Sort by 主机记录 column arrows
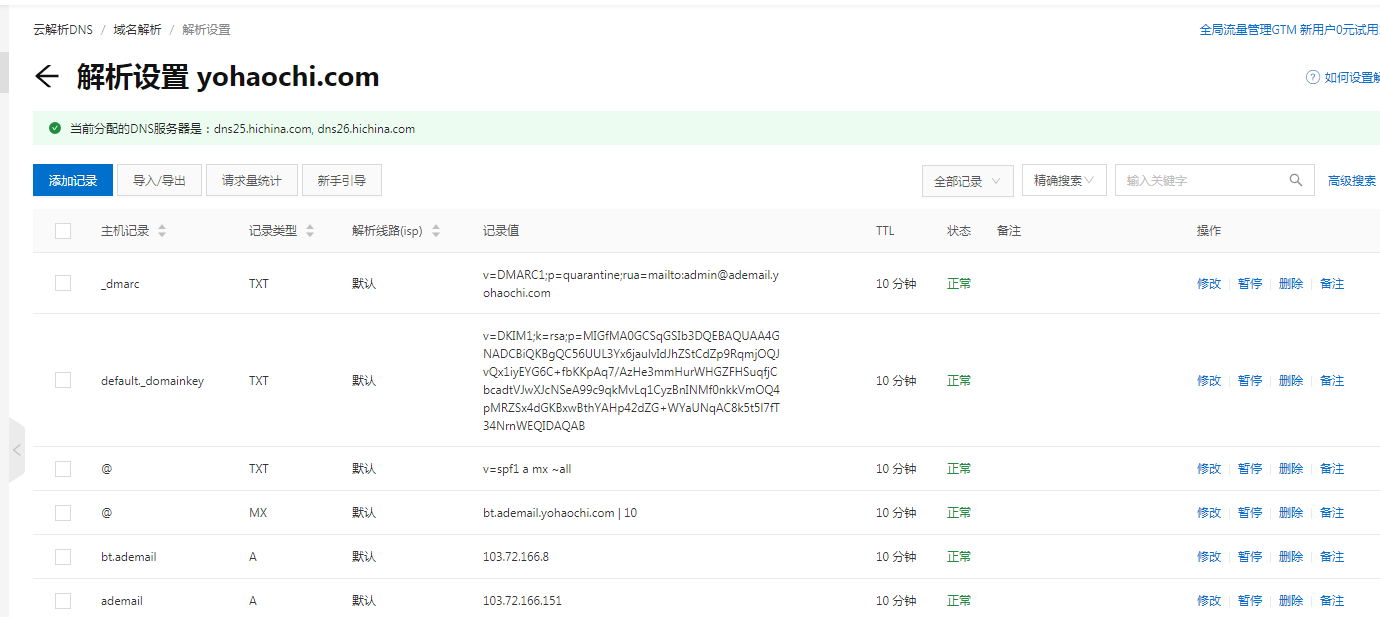Viewport: 1380px width, 617px height. (162, 231)
